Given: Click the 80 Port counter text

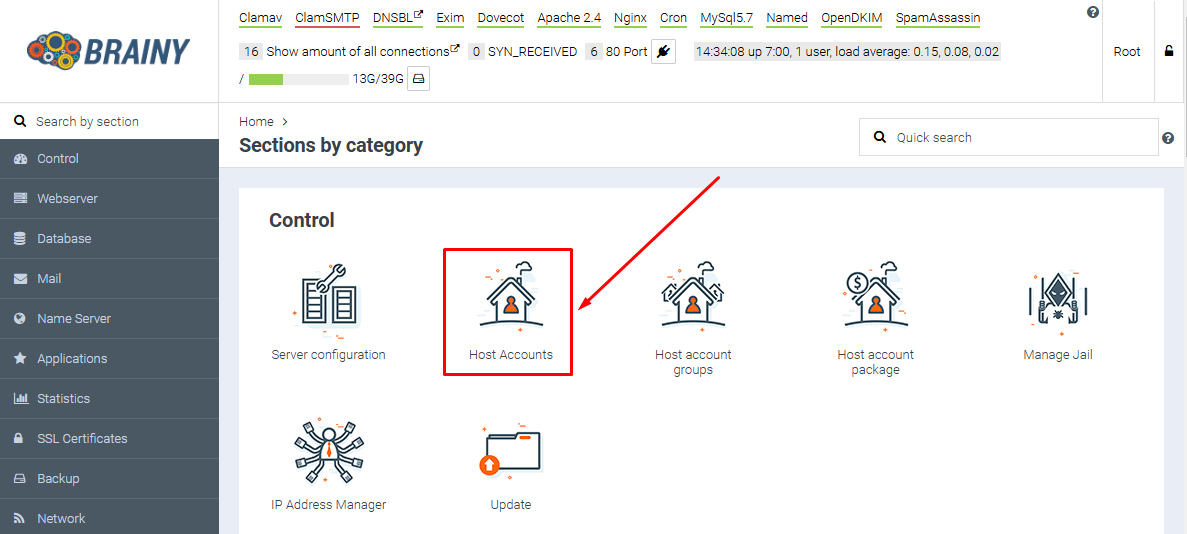Looking at the screenshot, I should click(x=627, y=52).
